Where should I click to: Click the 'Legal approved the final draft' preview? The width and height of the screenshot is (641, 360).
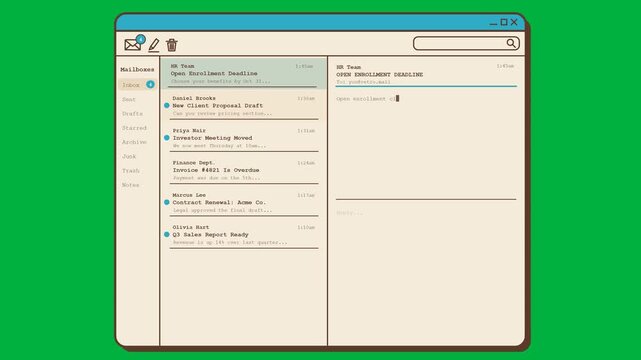pos(222,210)
